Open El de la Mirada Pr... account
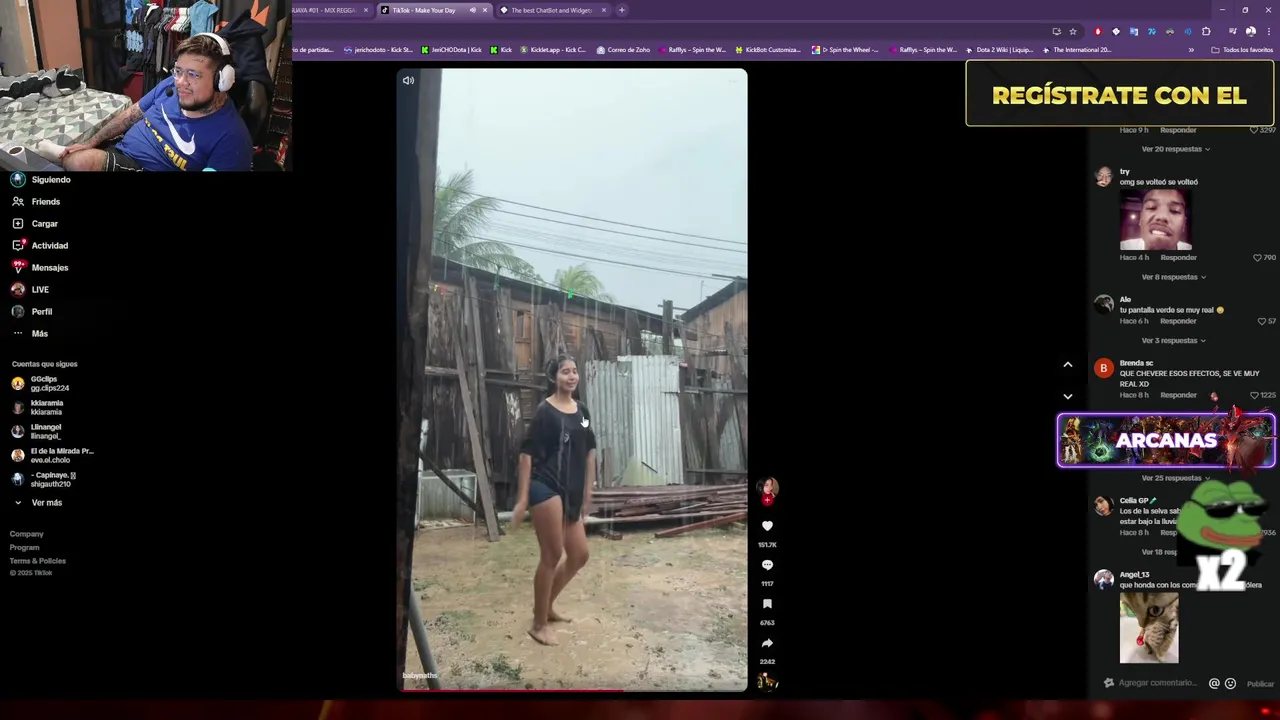 point(52,455)
